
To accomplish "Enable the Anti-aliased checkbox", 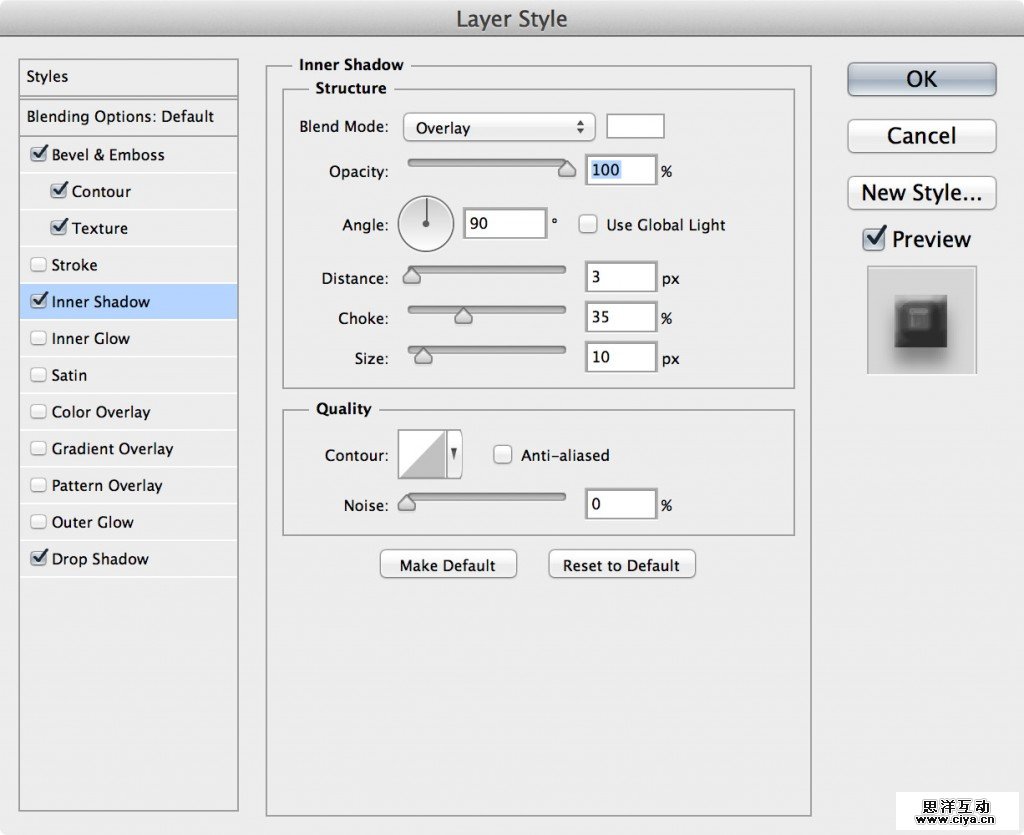I will click(503, 455).
